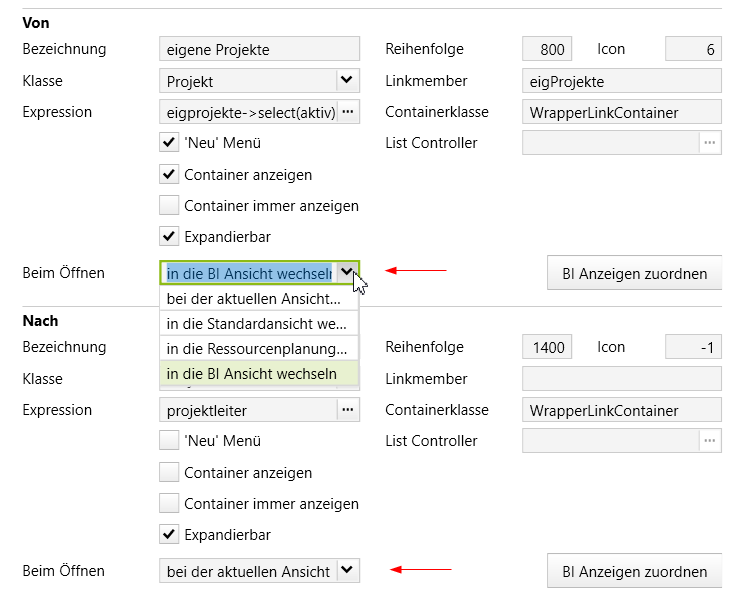
Task: Click the ellipsis button beside the eigprojekte Expression
Action: click(348, 112)
